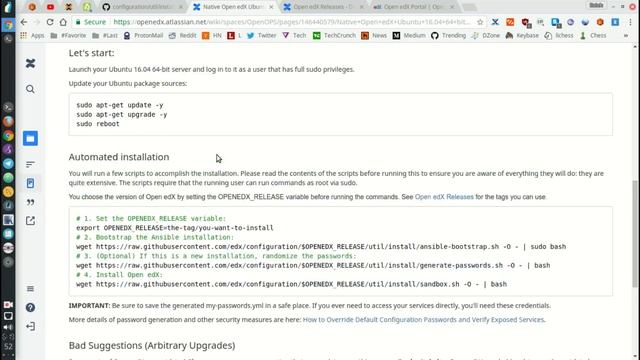Click the blue square extension icon near the menu
640x360 pixels.
pyautogui.click(x=615, y=22)
